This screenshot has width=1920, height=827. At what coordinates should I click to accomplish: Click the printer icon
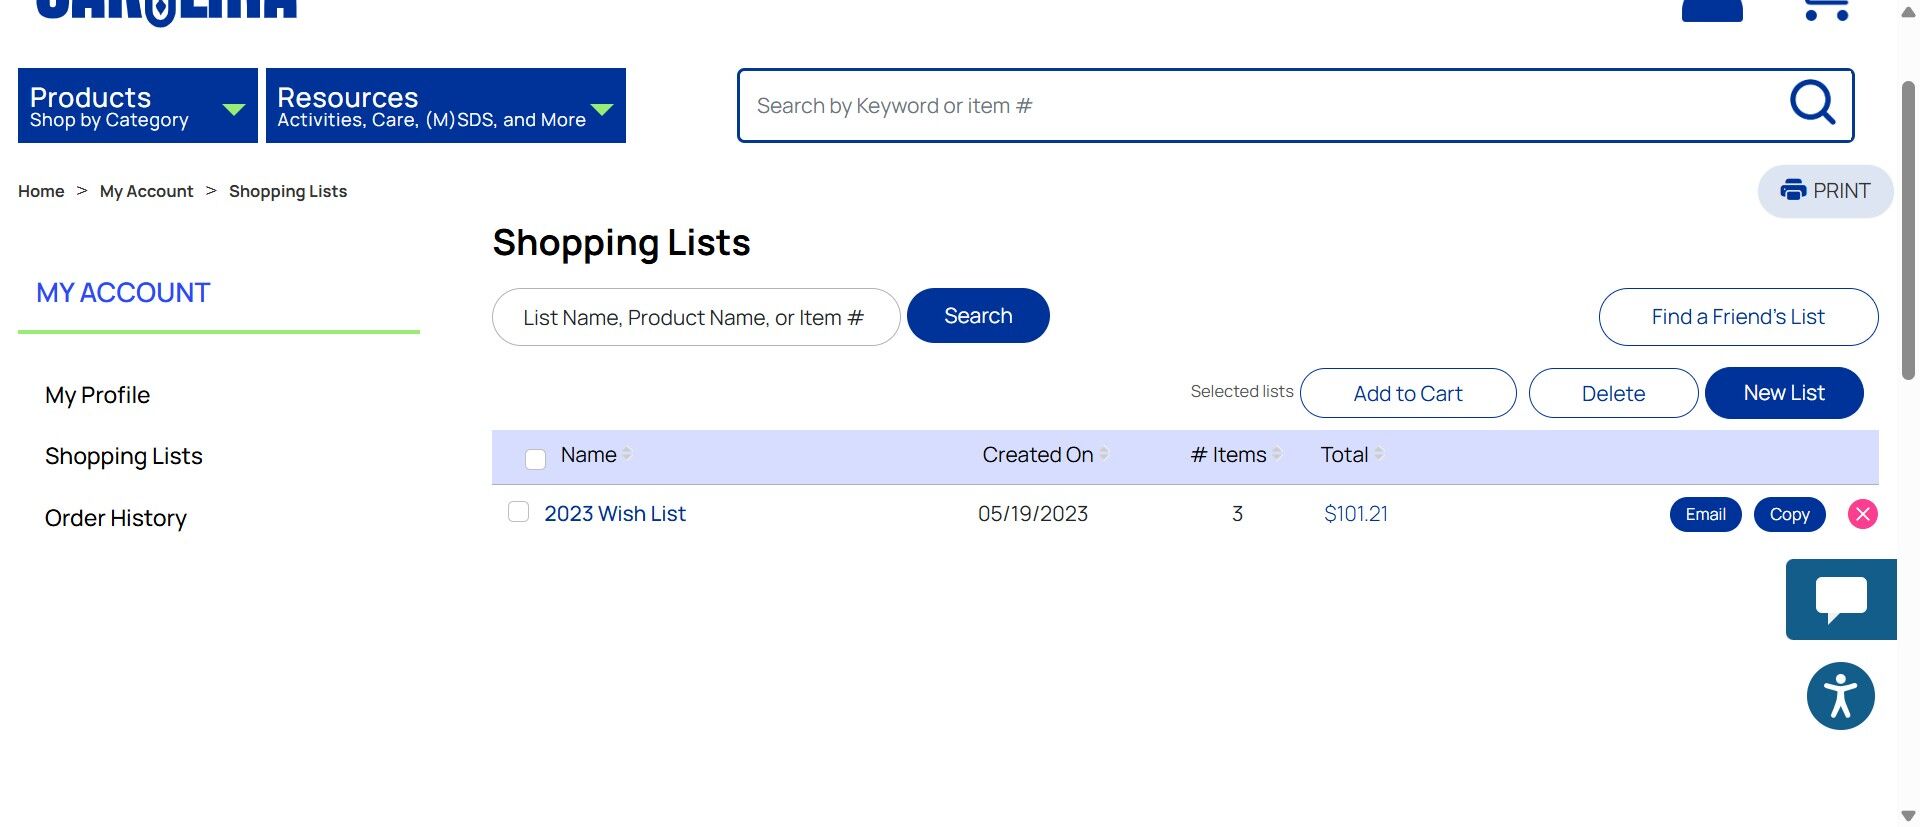pyautogui.click(x=1793, y=190)
